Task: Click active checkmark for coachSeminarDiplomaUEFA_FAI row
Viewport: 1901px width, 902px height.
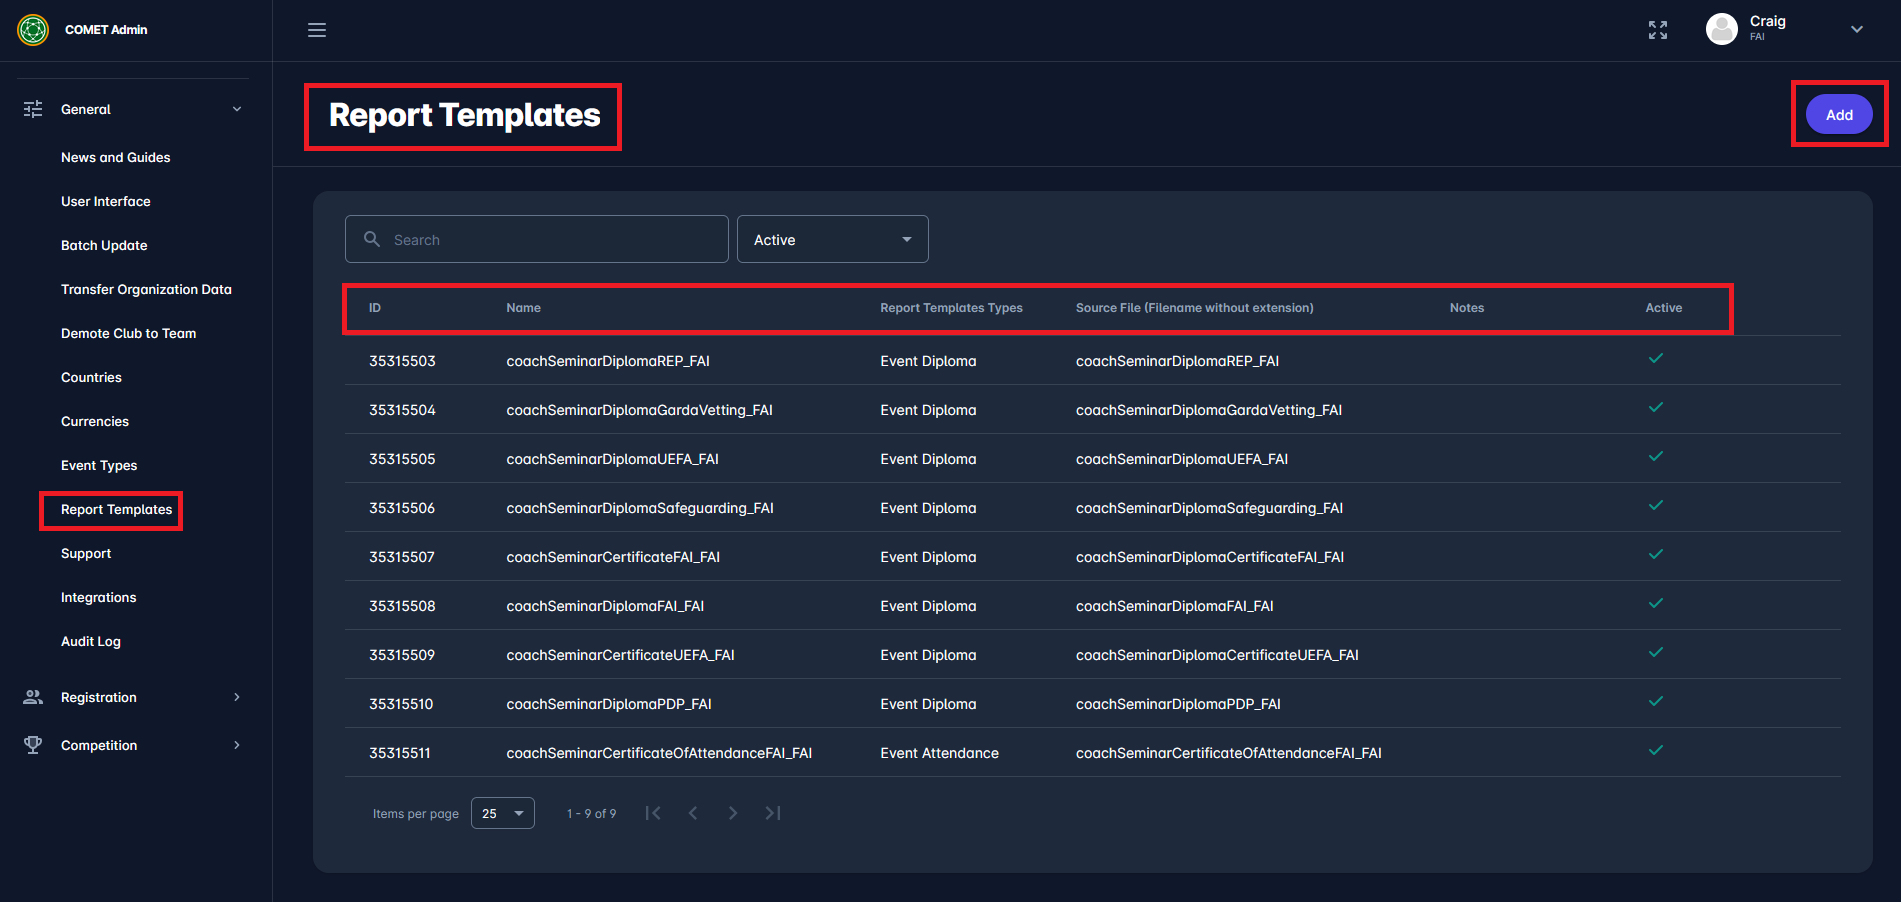Action: [x=1656, y=457]
